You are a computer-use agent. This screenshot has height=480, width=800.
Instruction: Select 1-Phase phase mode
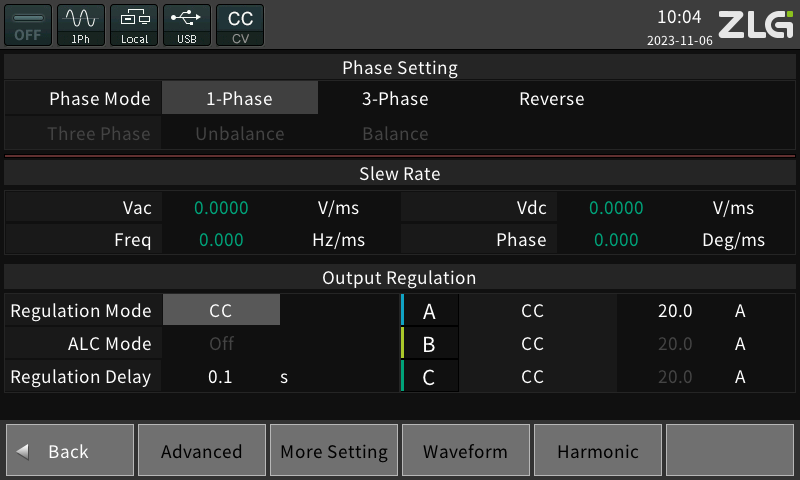(x=240, y=99)
